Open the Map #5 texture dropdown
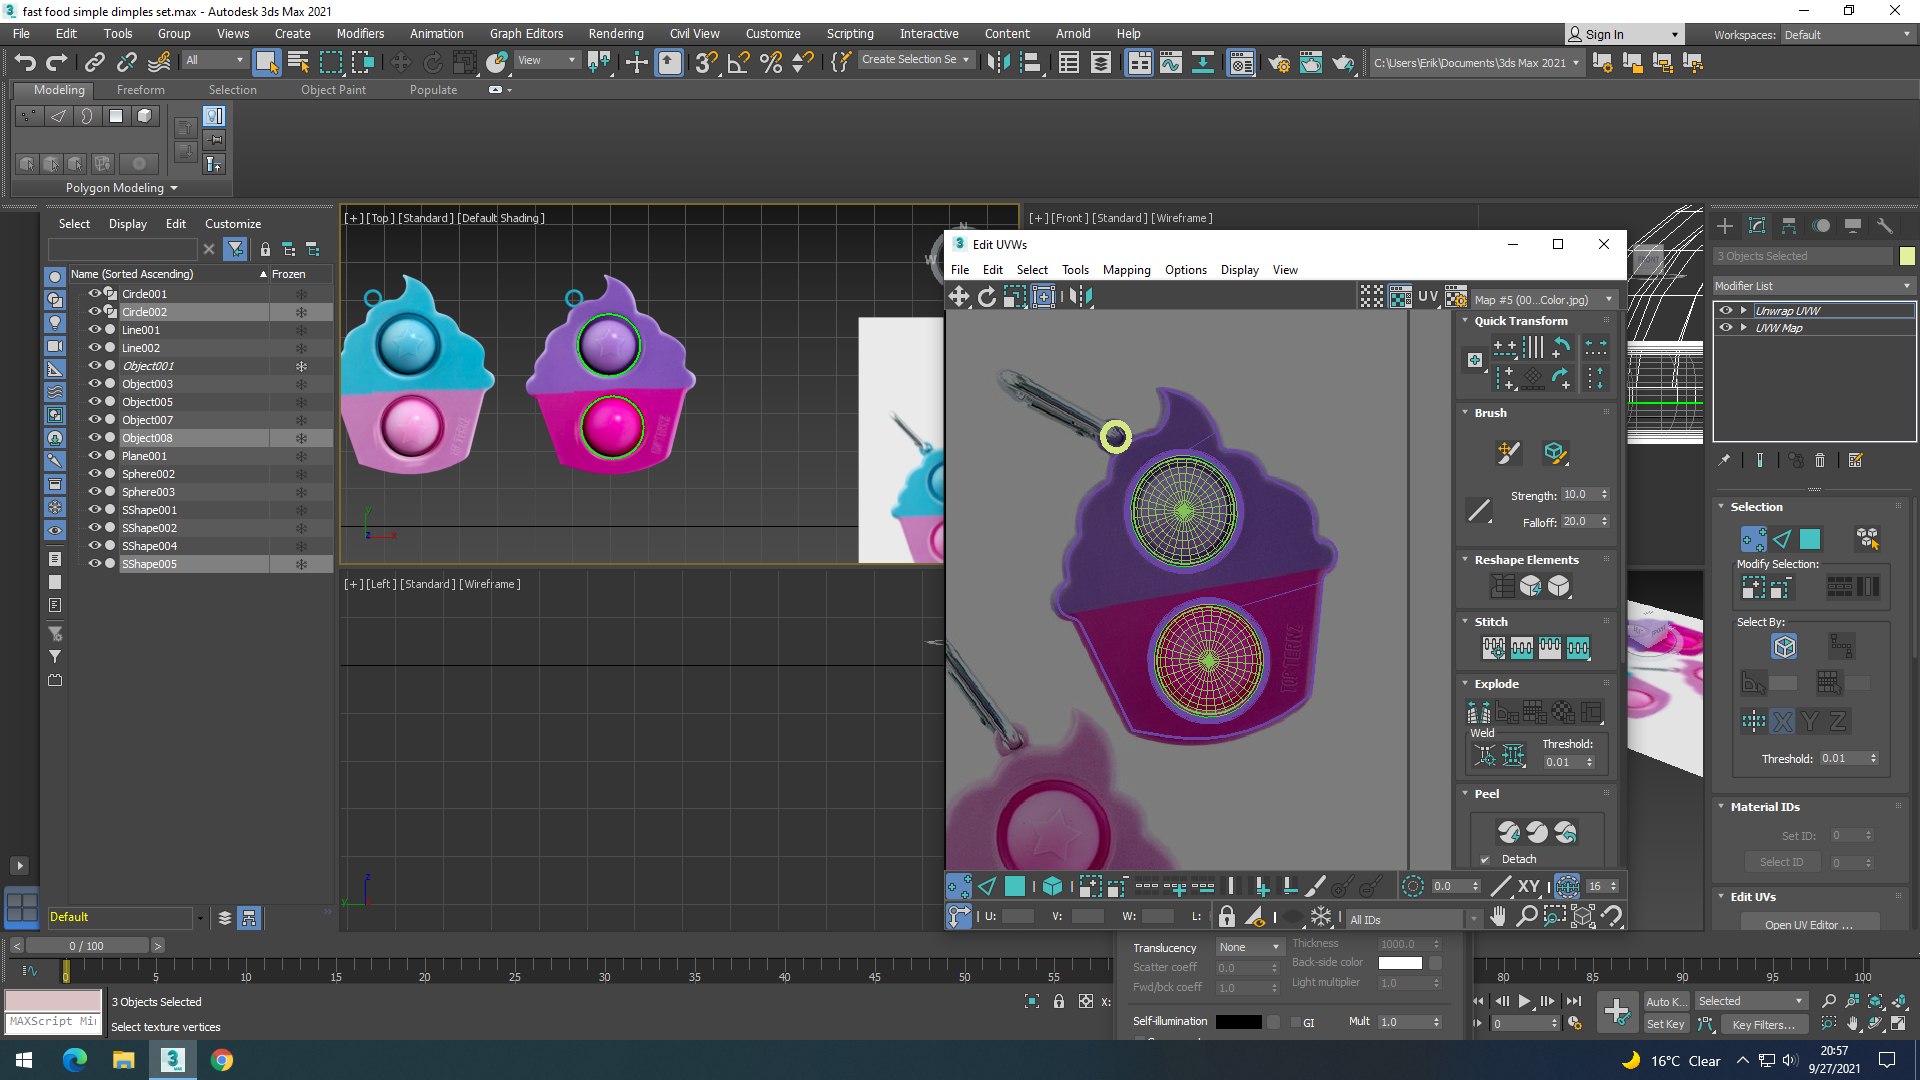Image resolution: width=1920 pixels, height=1080 pixels. tap(1543, 299)
